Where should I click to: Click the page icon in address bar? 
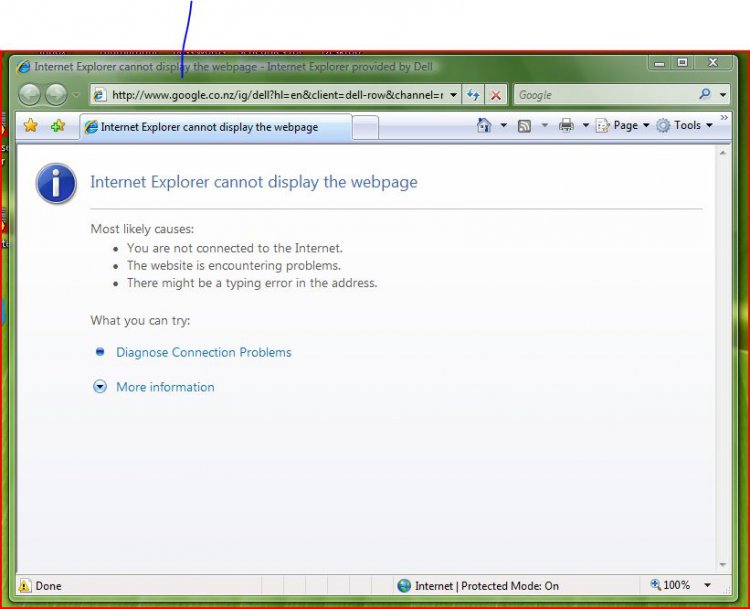point(99,95)
